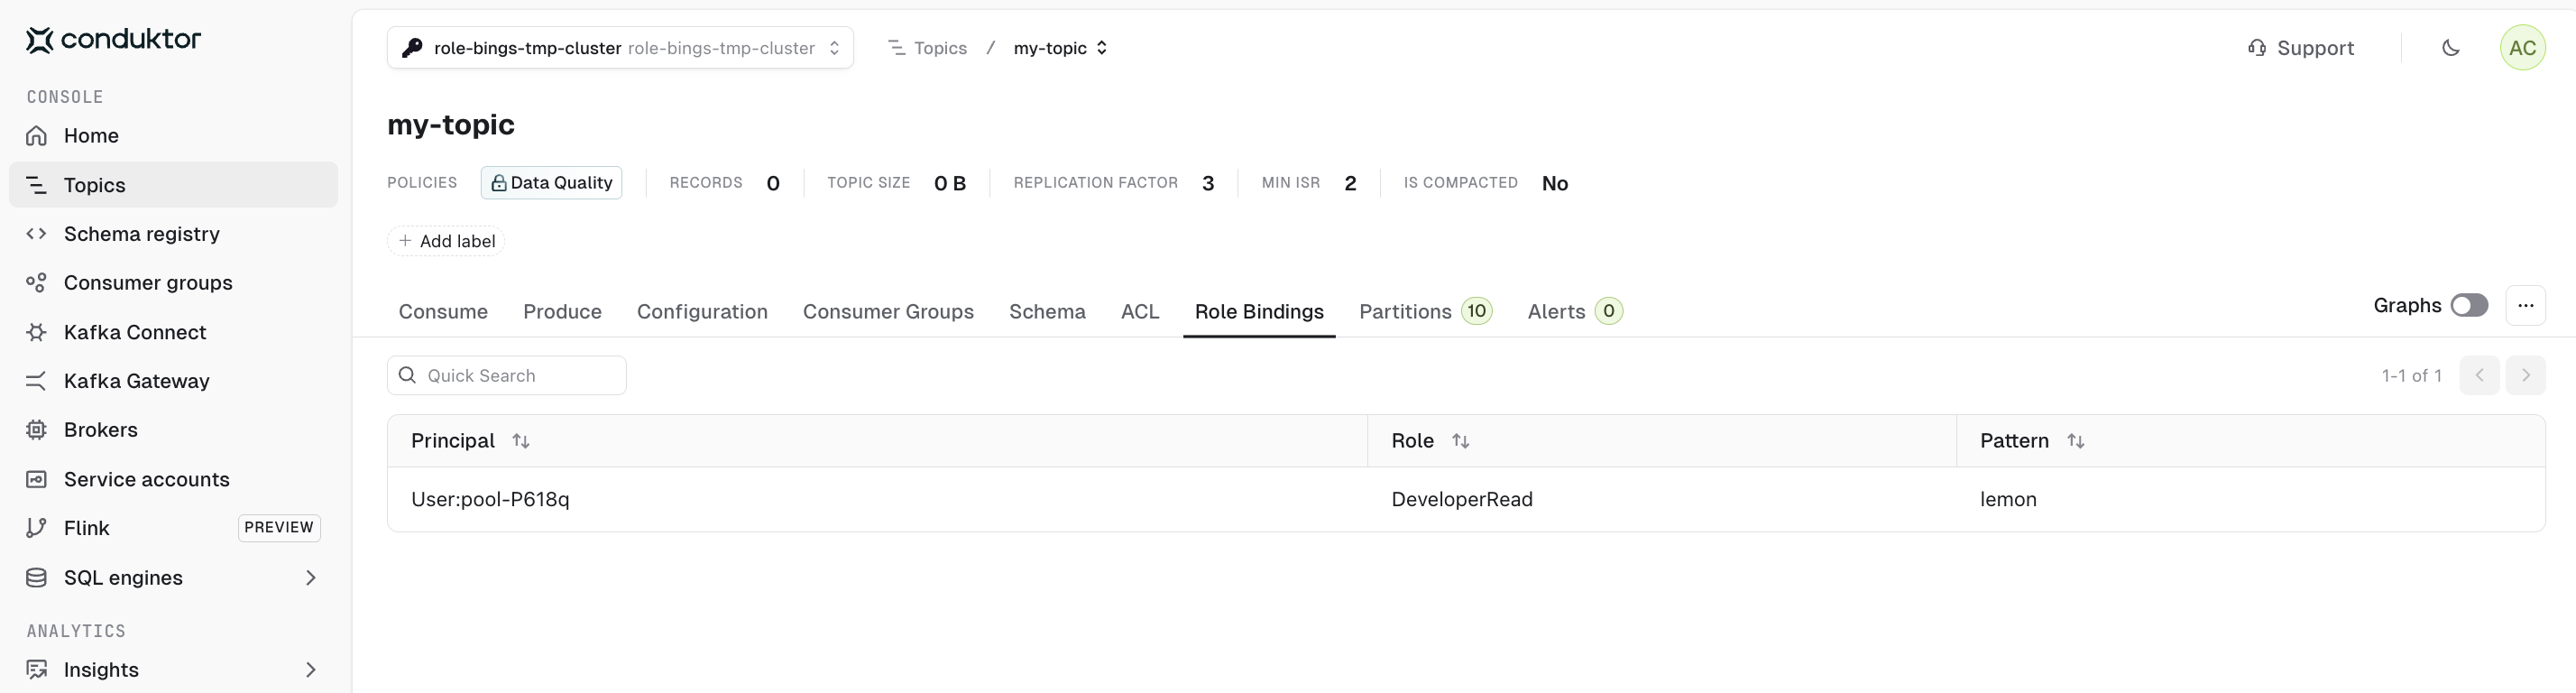Open Brokers sidebar item
Image resolution: width=2576 pixels, height=693 pixels.
coord(173,430)
